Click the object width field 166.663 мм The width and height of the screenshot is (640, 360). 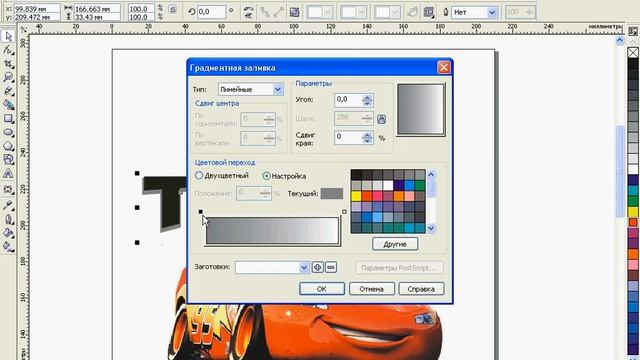[97, 8]
